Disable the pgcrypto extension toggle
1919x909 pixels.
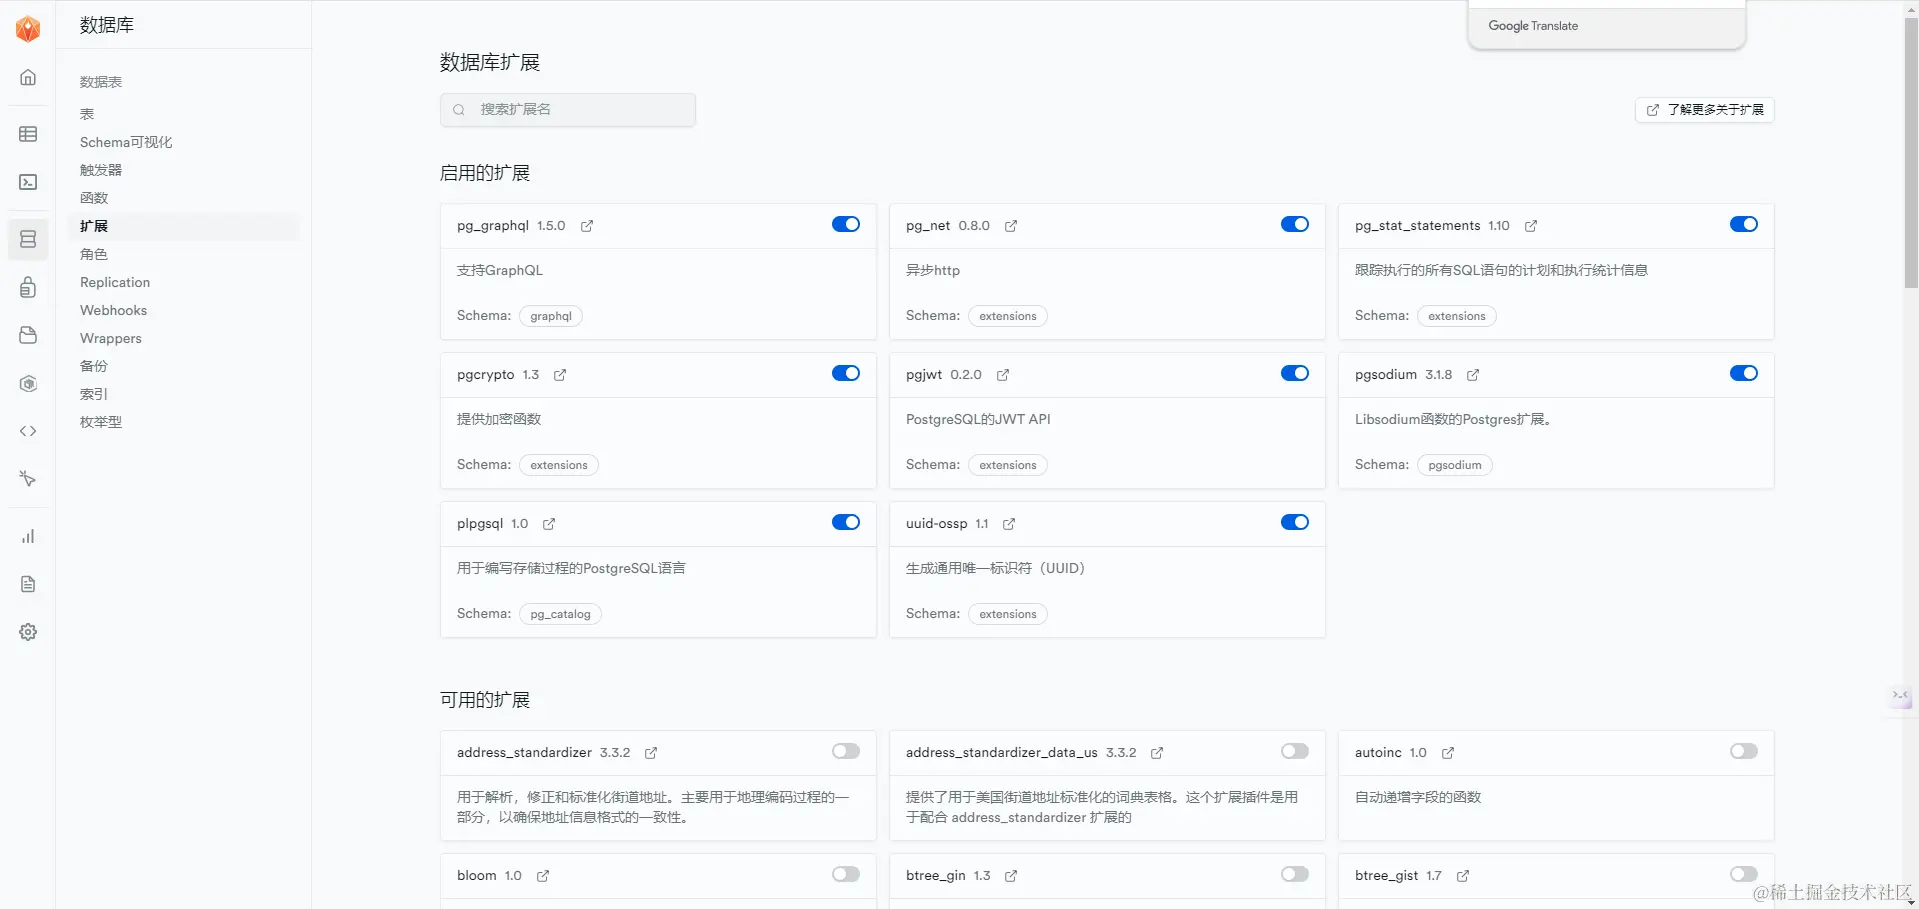846,373
